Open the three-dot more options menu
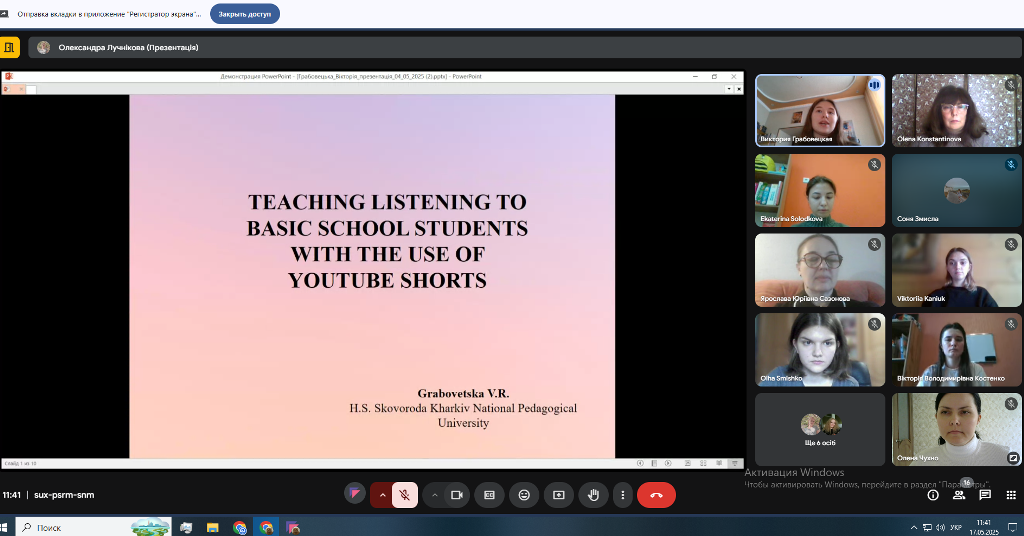Screen dimensions: 1024x536 click(x=622, y=495)
